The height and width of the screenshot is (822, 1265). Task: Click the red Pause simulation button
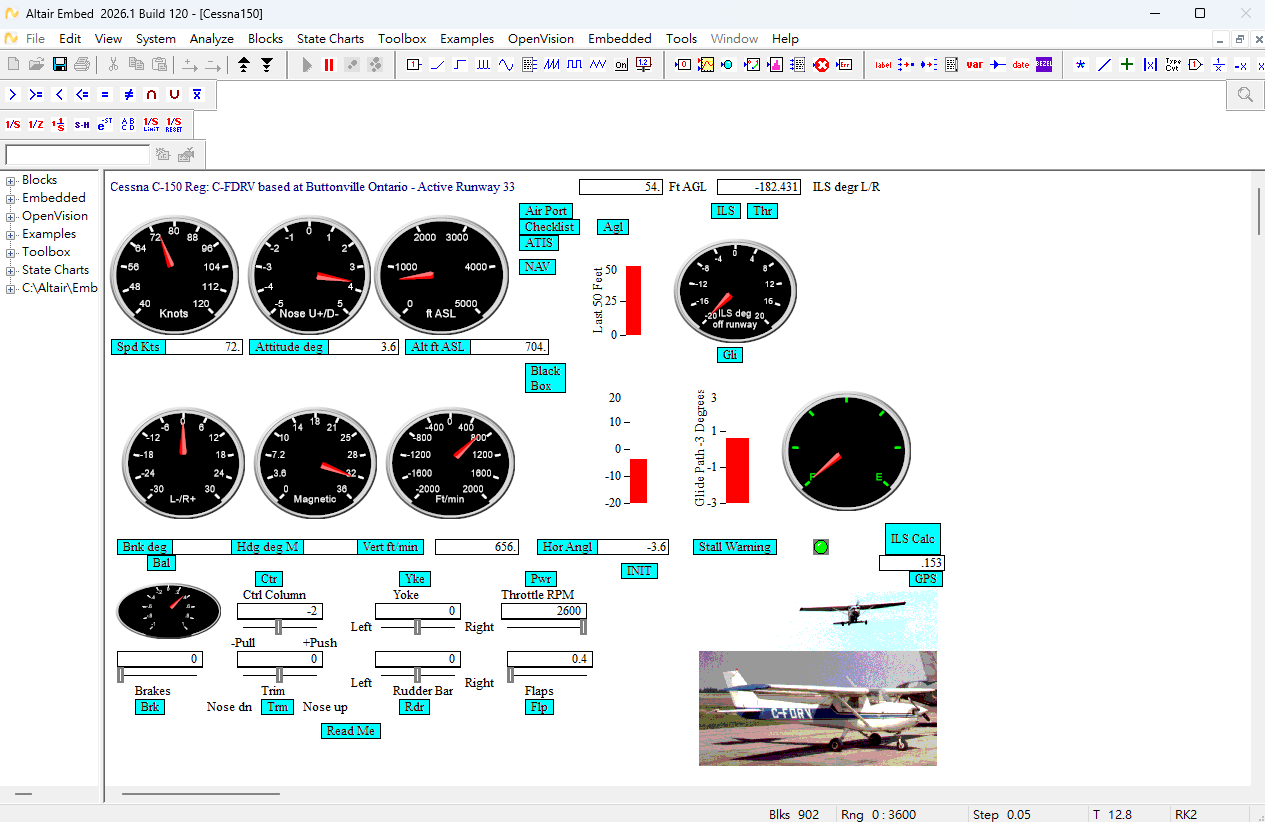[329, 65]
